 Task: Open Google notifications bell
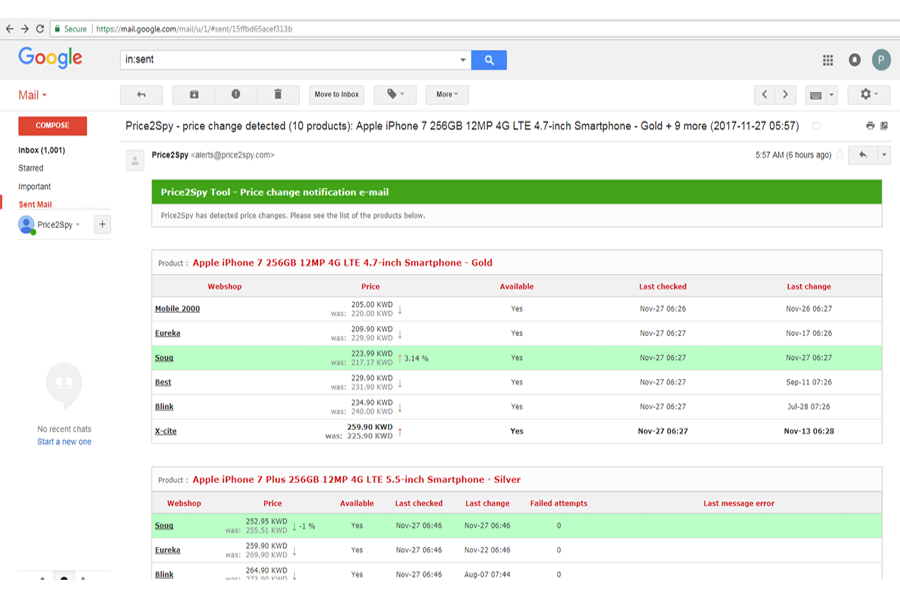[x=855, y=60]
